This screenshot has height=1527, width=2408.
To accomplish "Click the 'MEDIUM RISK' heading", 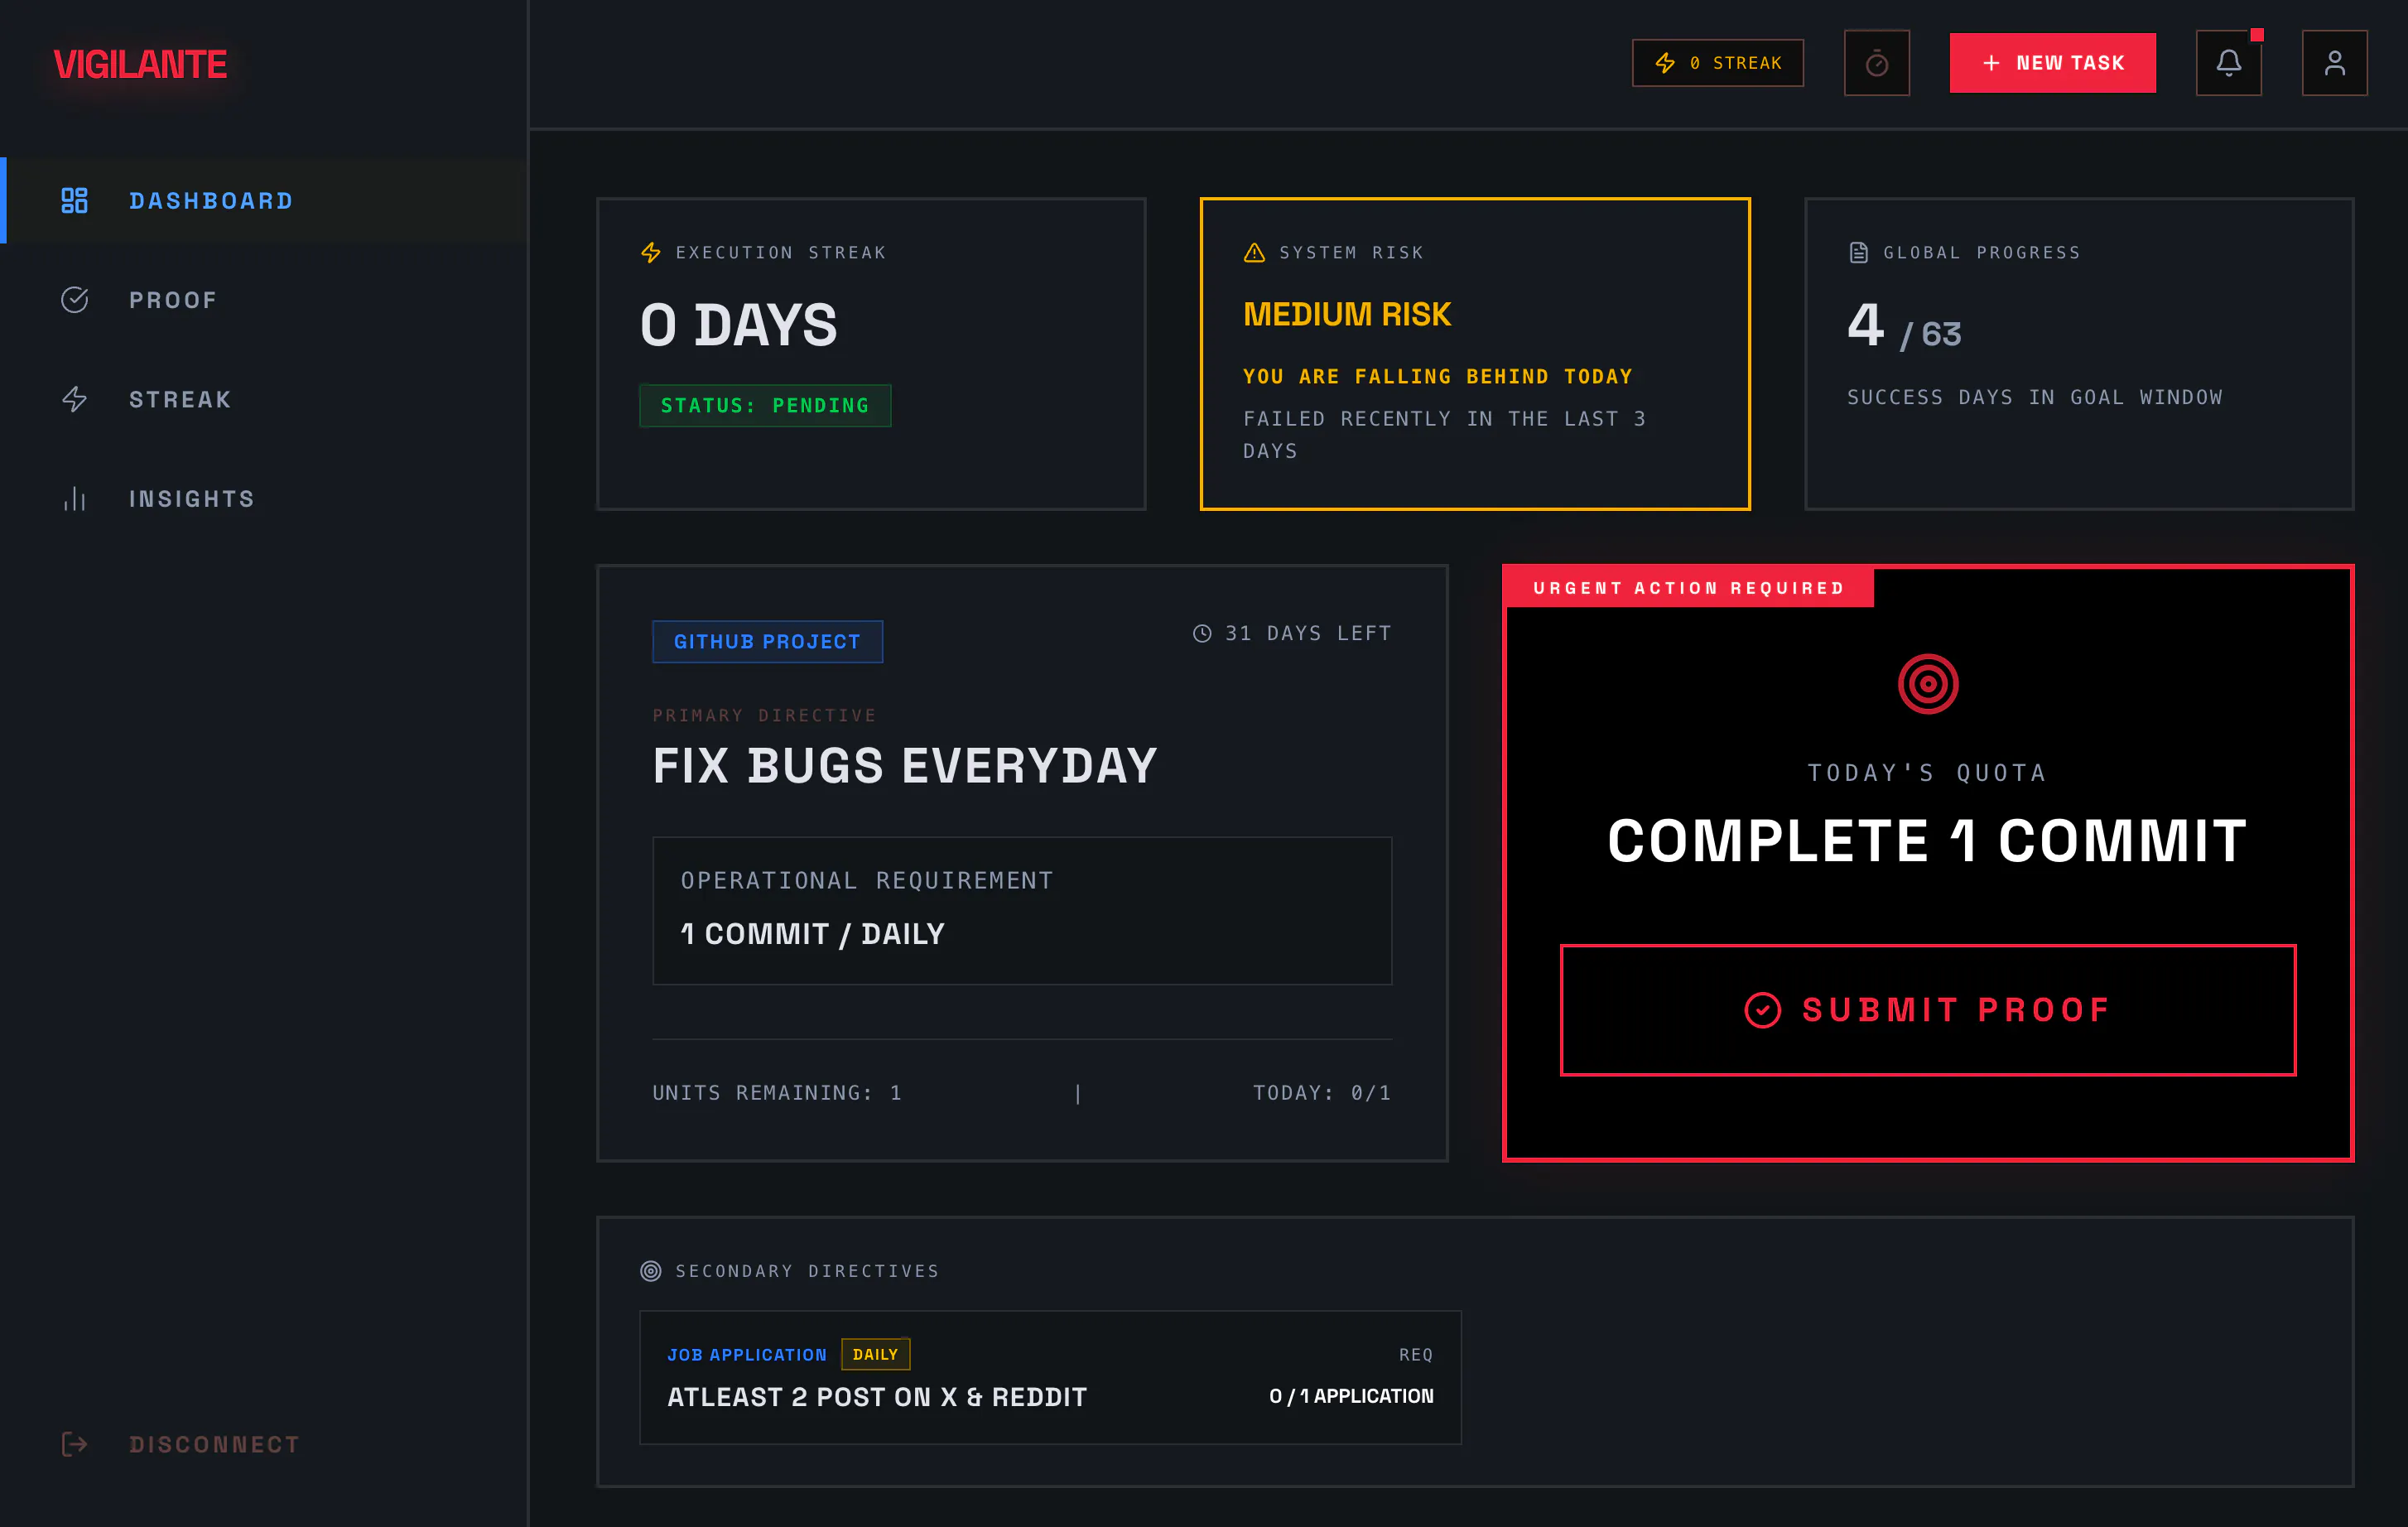I will [1347, 315].
